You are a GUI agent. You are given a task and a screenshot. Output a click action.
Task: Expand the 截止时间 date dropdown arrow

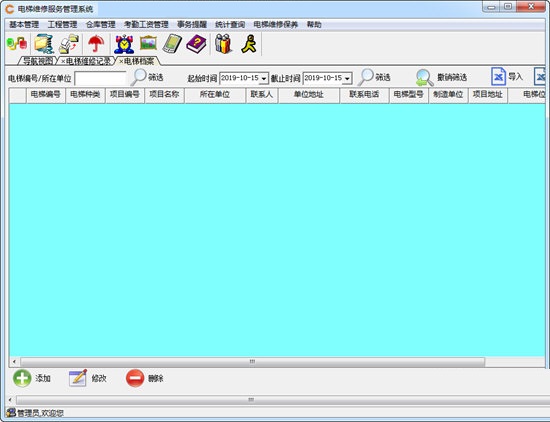347,78
